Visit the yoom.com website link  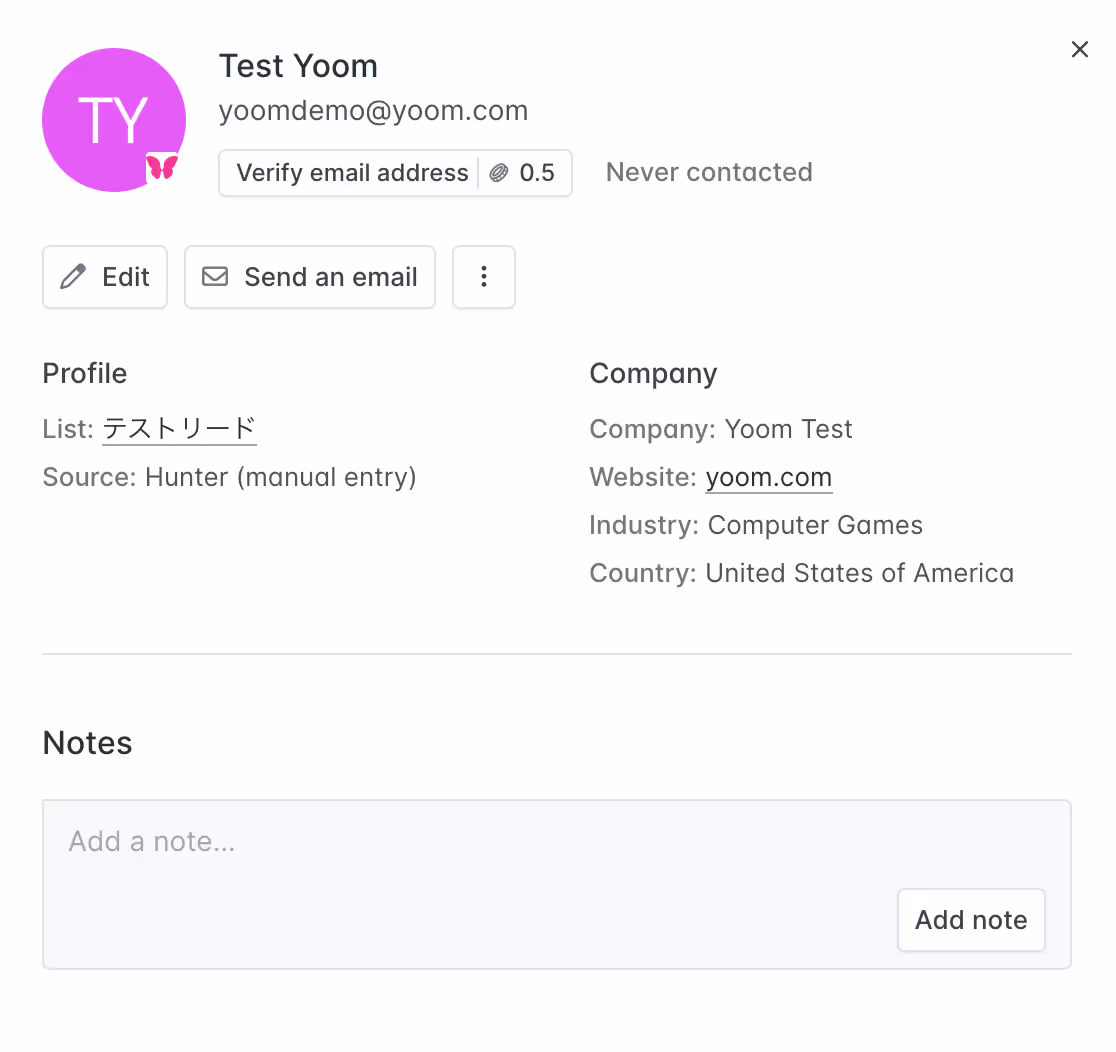tap(768, 477)
